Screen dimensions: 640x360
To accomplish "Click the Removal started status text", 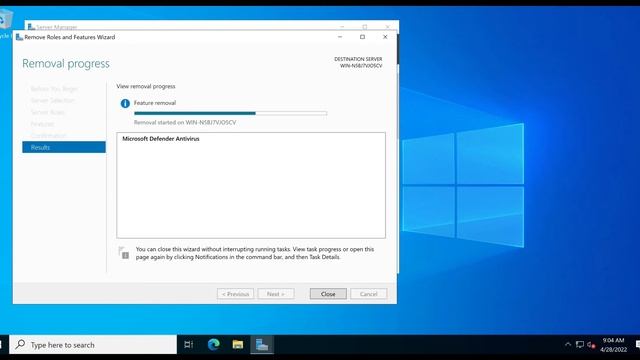I will [185, 122].
